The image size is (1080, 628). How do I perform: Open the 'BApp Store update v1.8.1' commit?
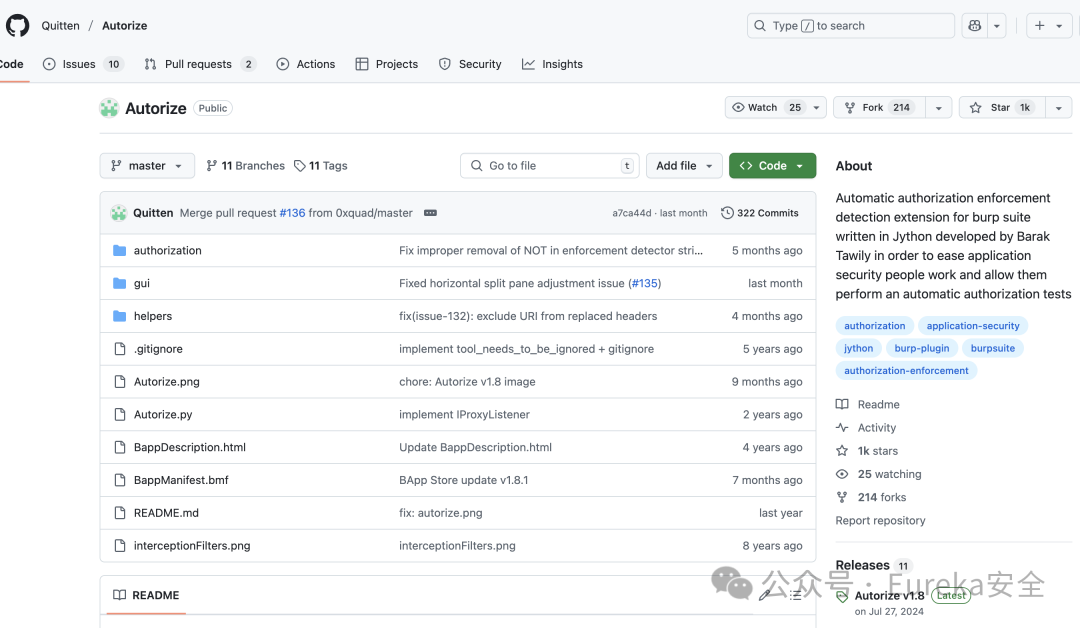pos(464,480)
